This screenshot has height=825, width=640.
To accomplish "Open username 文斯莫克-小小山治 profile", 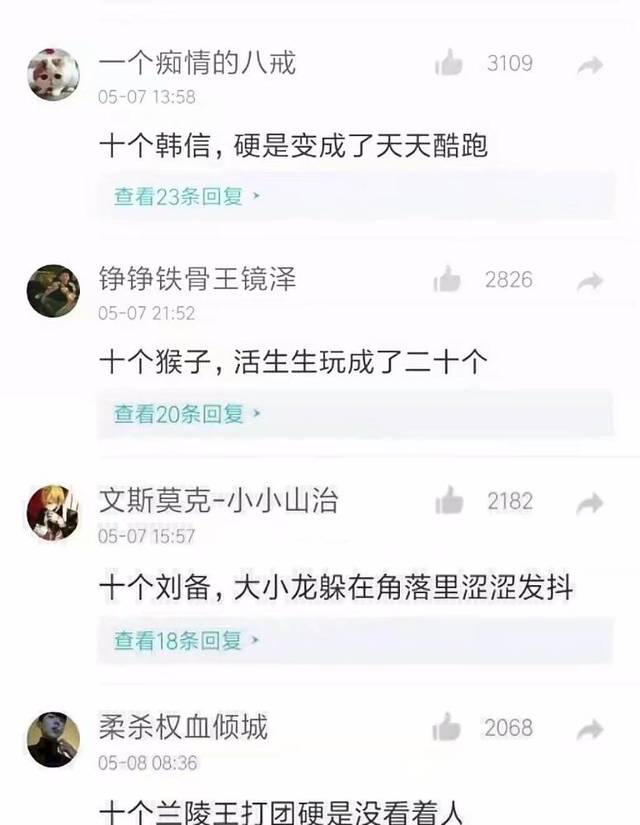I will pos(218,501).
